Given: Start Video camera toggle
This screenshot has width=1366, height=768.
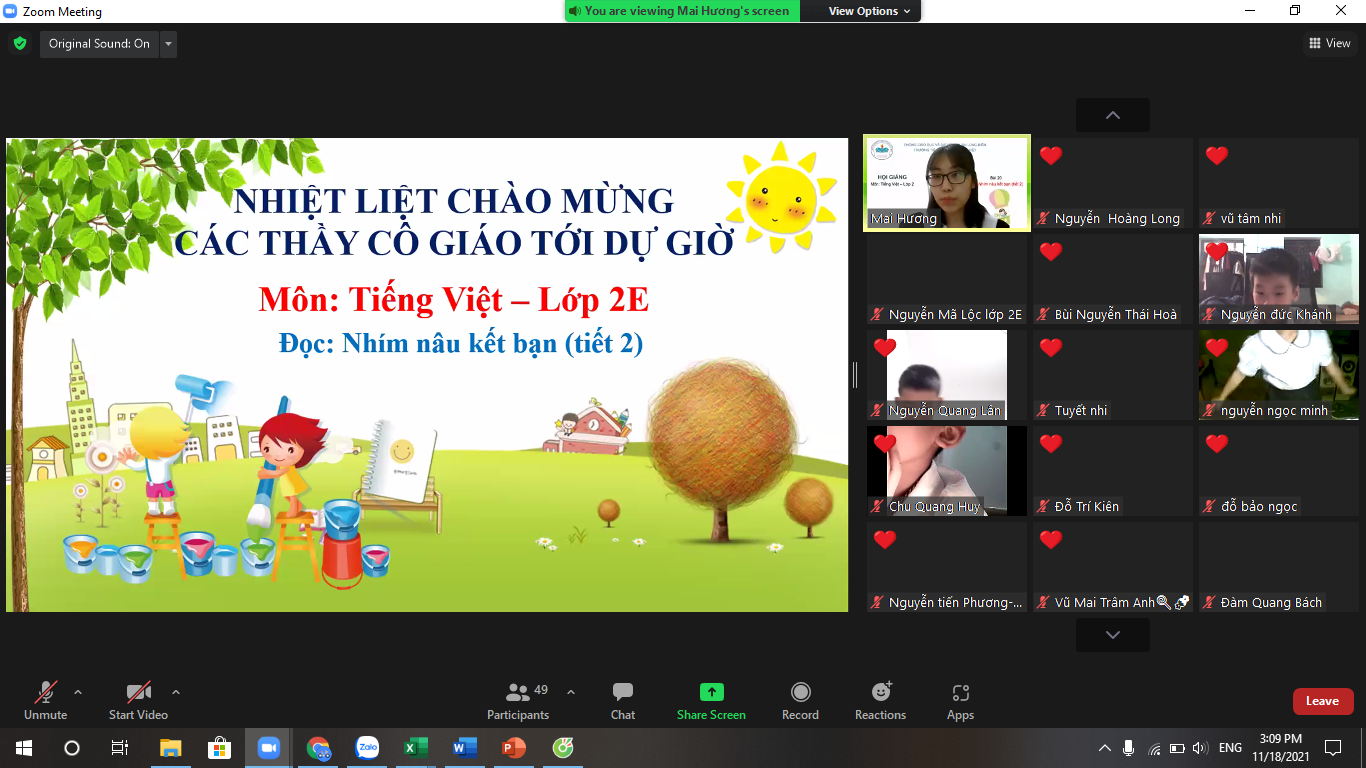Looking at the screenshot, I should [x=138, y=700].
